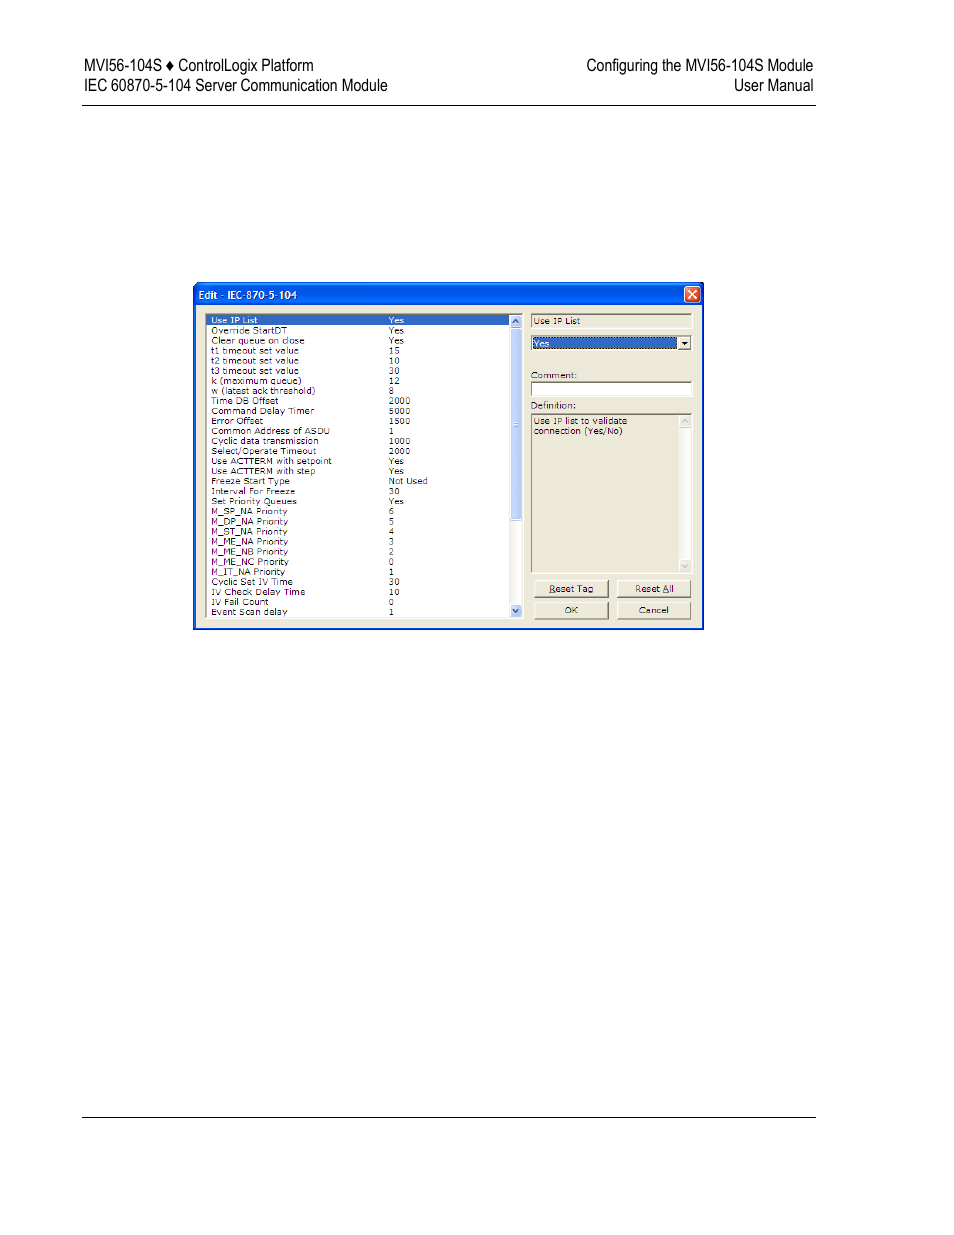The width and height of the screenshot is (954, 1235).
Task: Open the Yes value dropdown
Action: (684, 343)
